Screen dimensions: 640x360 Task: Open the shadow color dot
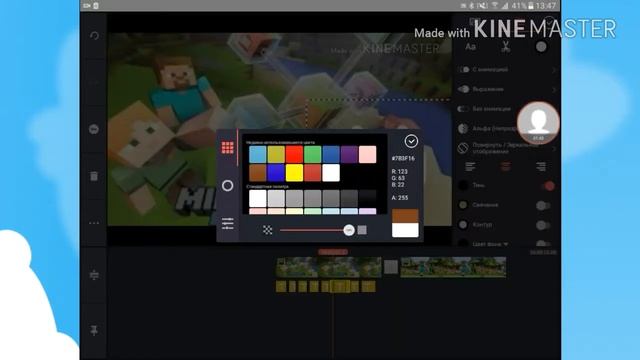coord(463,185)
